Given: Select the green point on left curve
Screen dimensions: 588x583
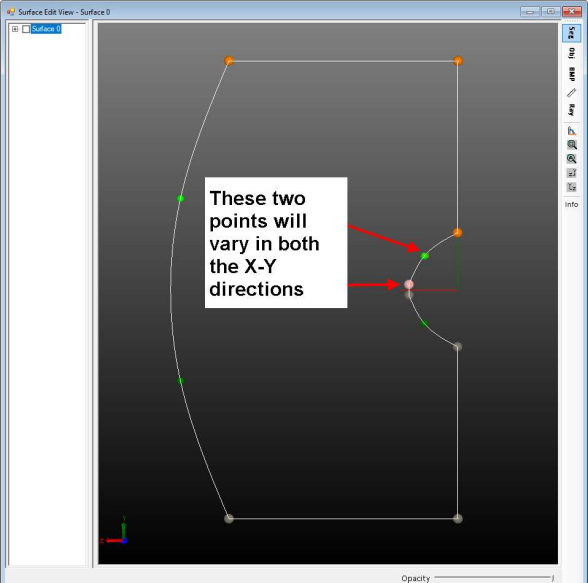Looking at the screenshot, I should point(180,198).
